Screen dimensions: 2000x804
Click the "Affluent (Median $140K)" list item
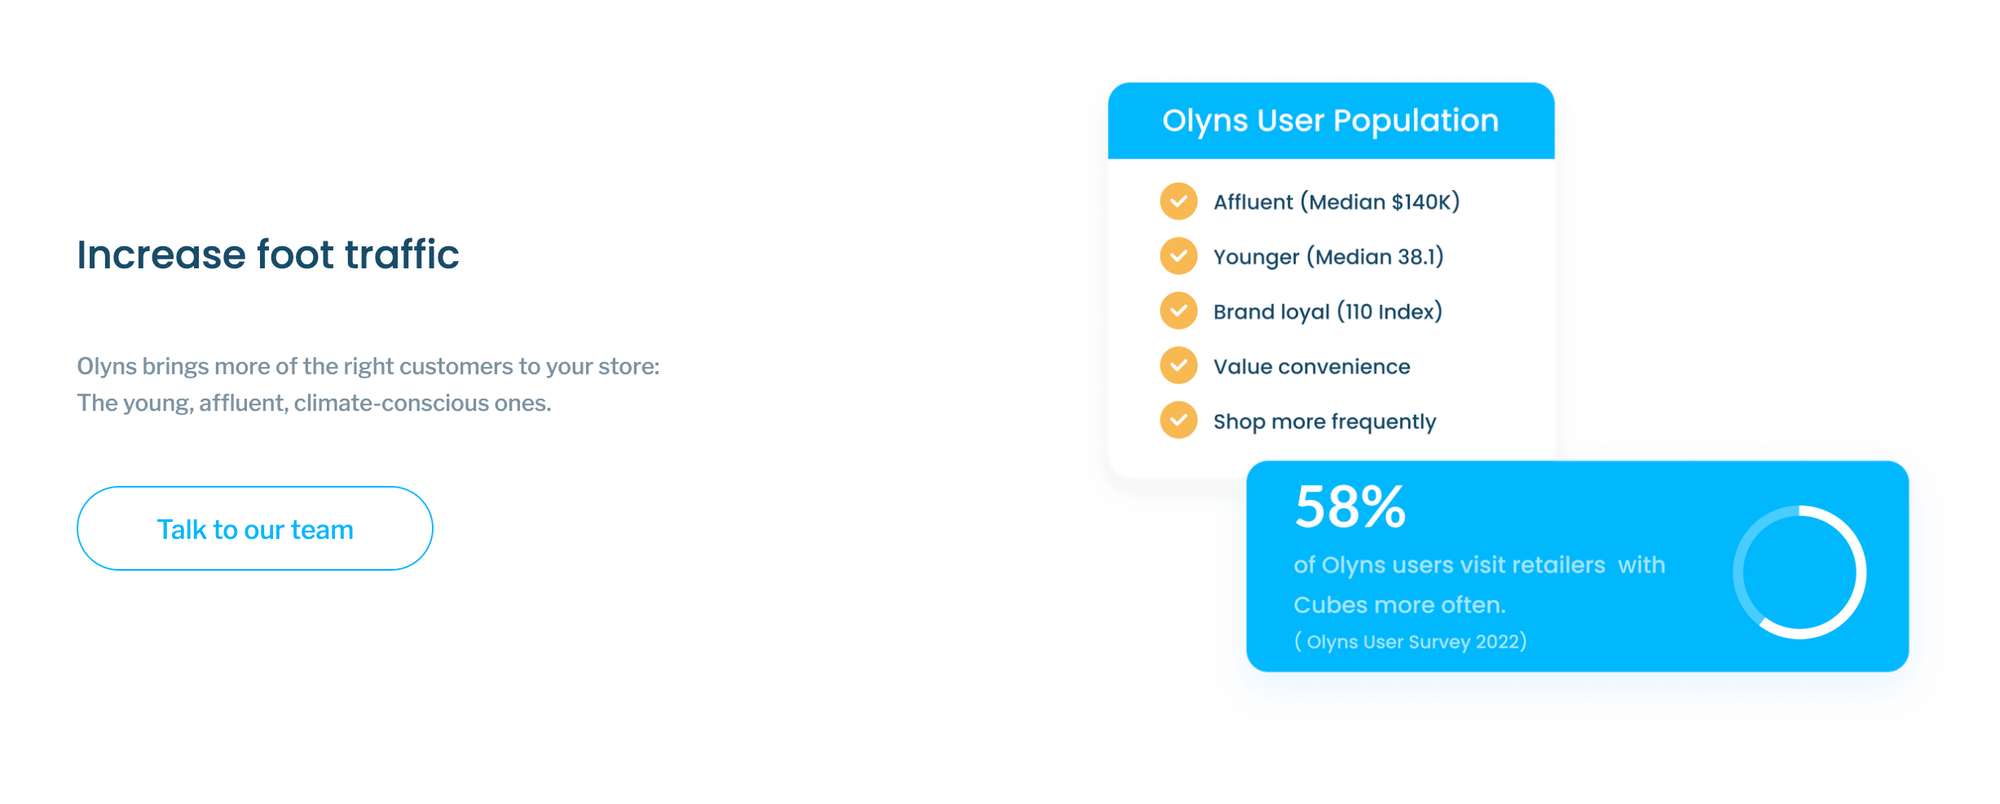point(1336,202)
